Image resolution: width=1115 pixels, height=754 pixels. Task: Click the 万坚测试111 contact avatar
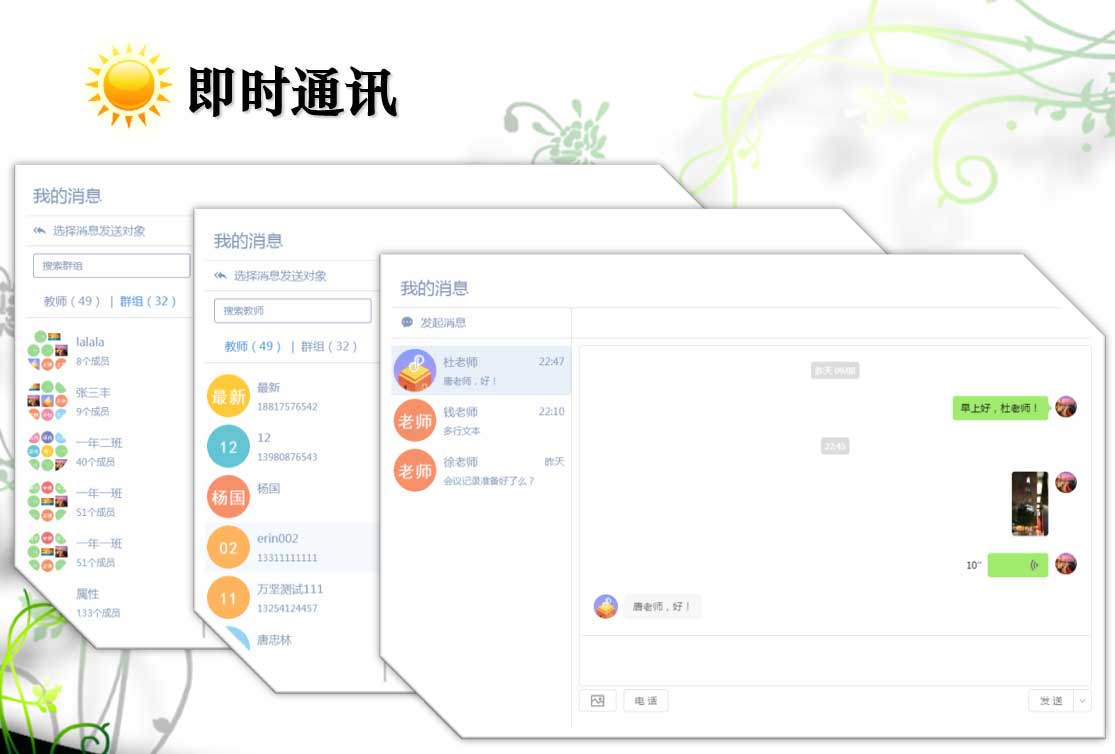[x=228, y=598]
